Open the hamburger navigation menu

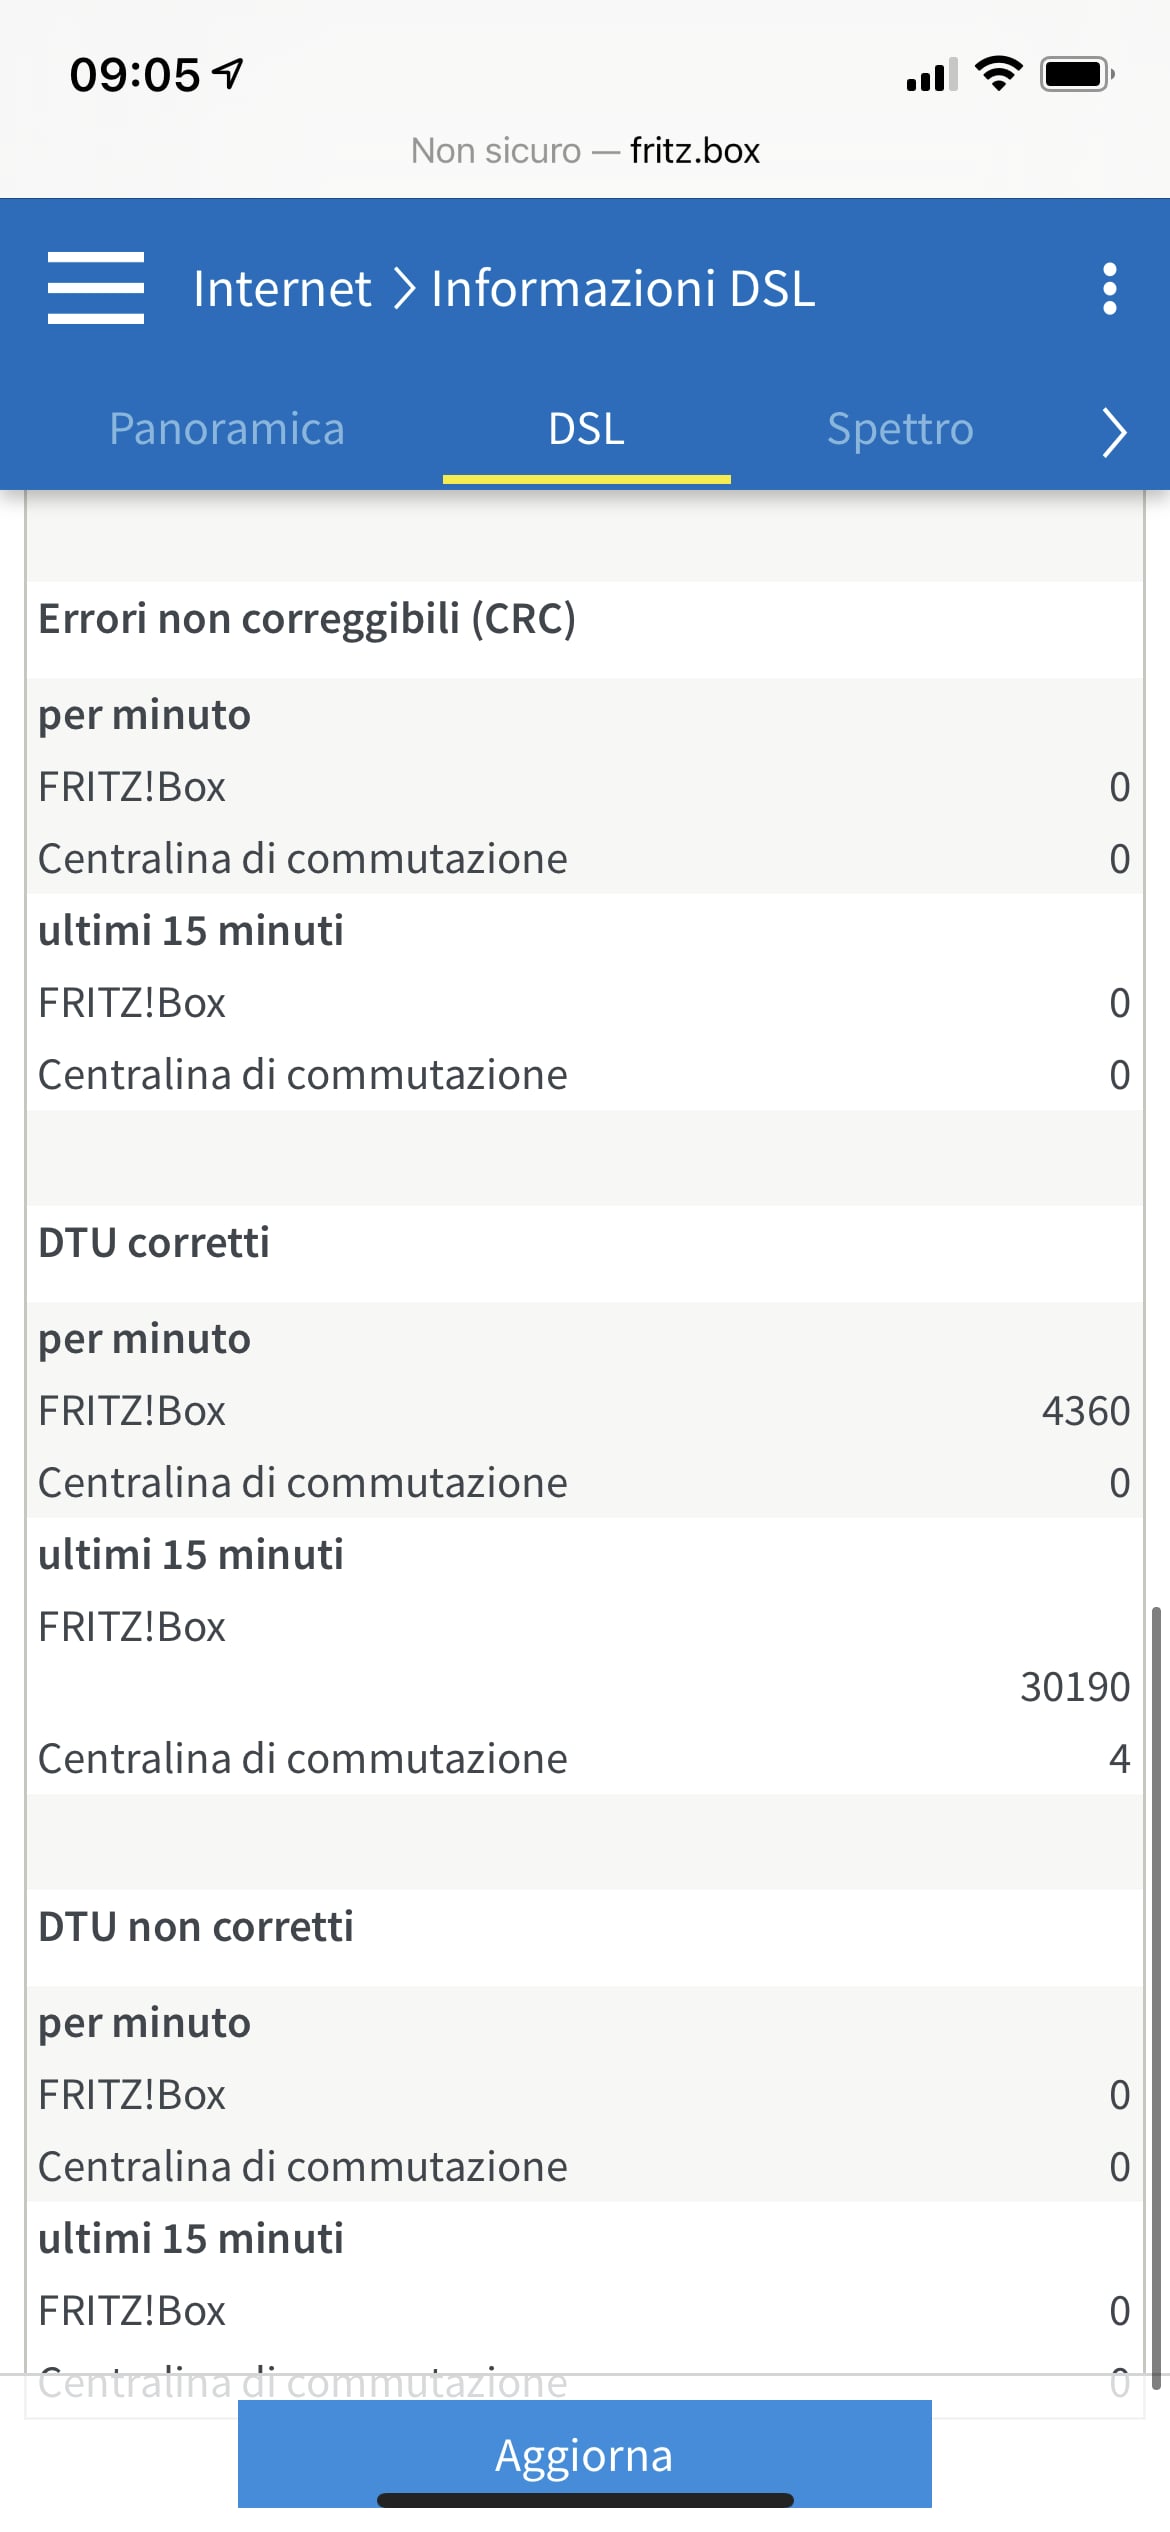96,288
